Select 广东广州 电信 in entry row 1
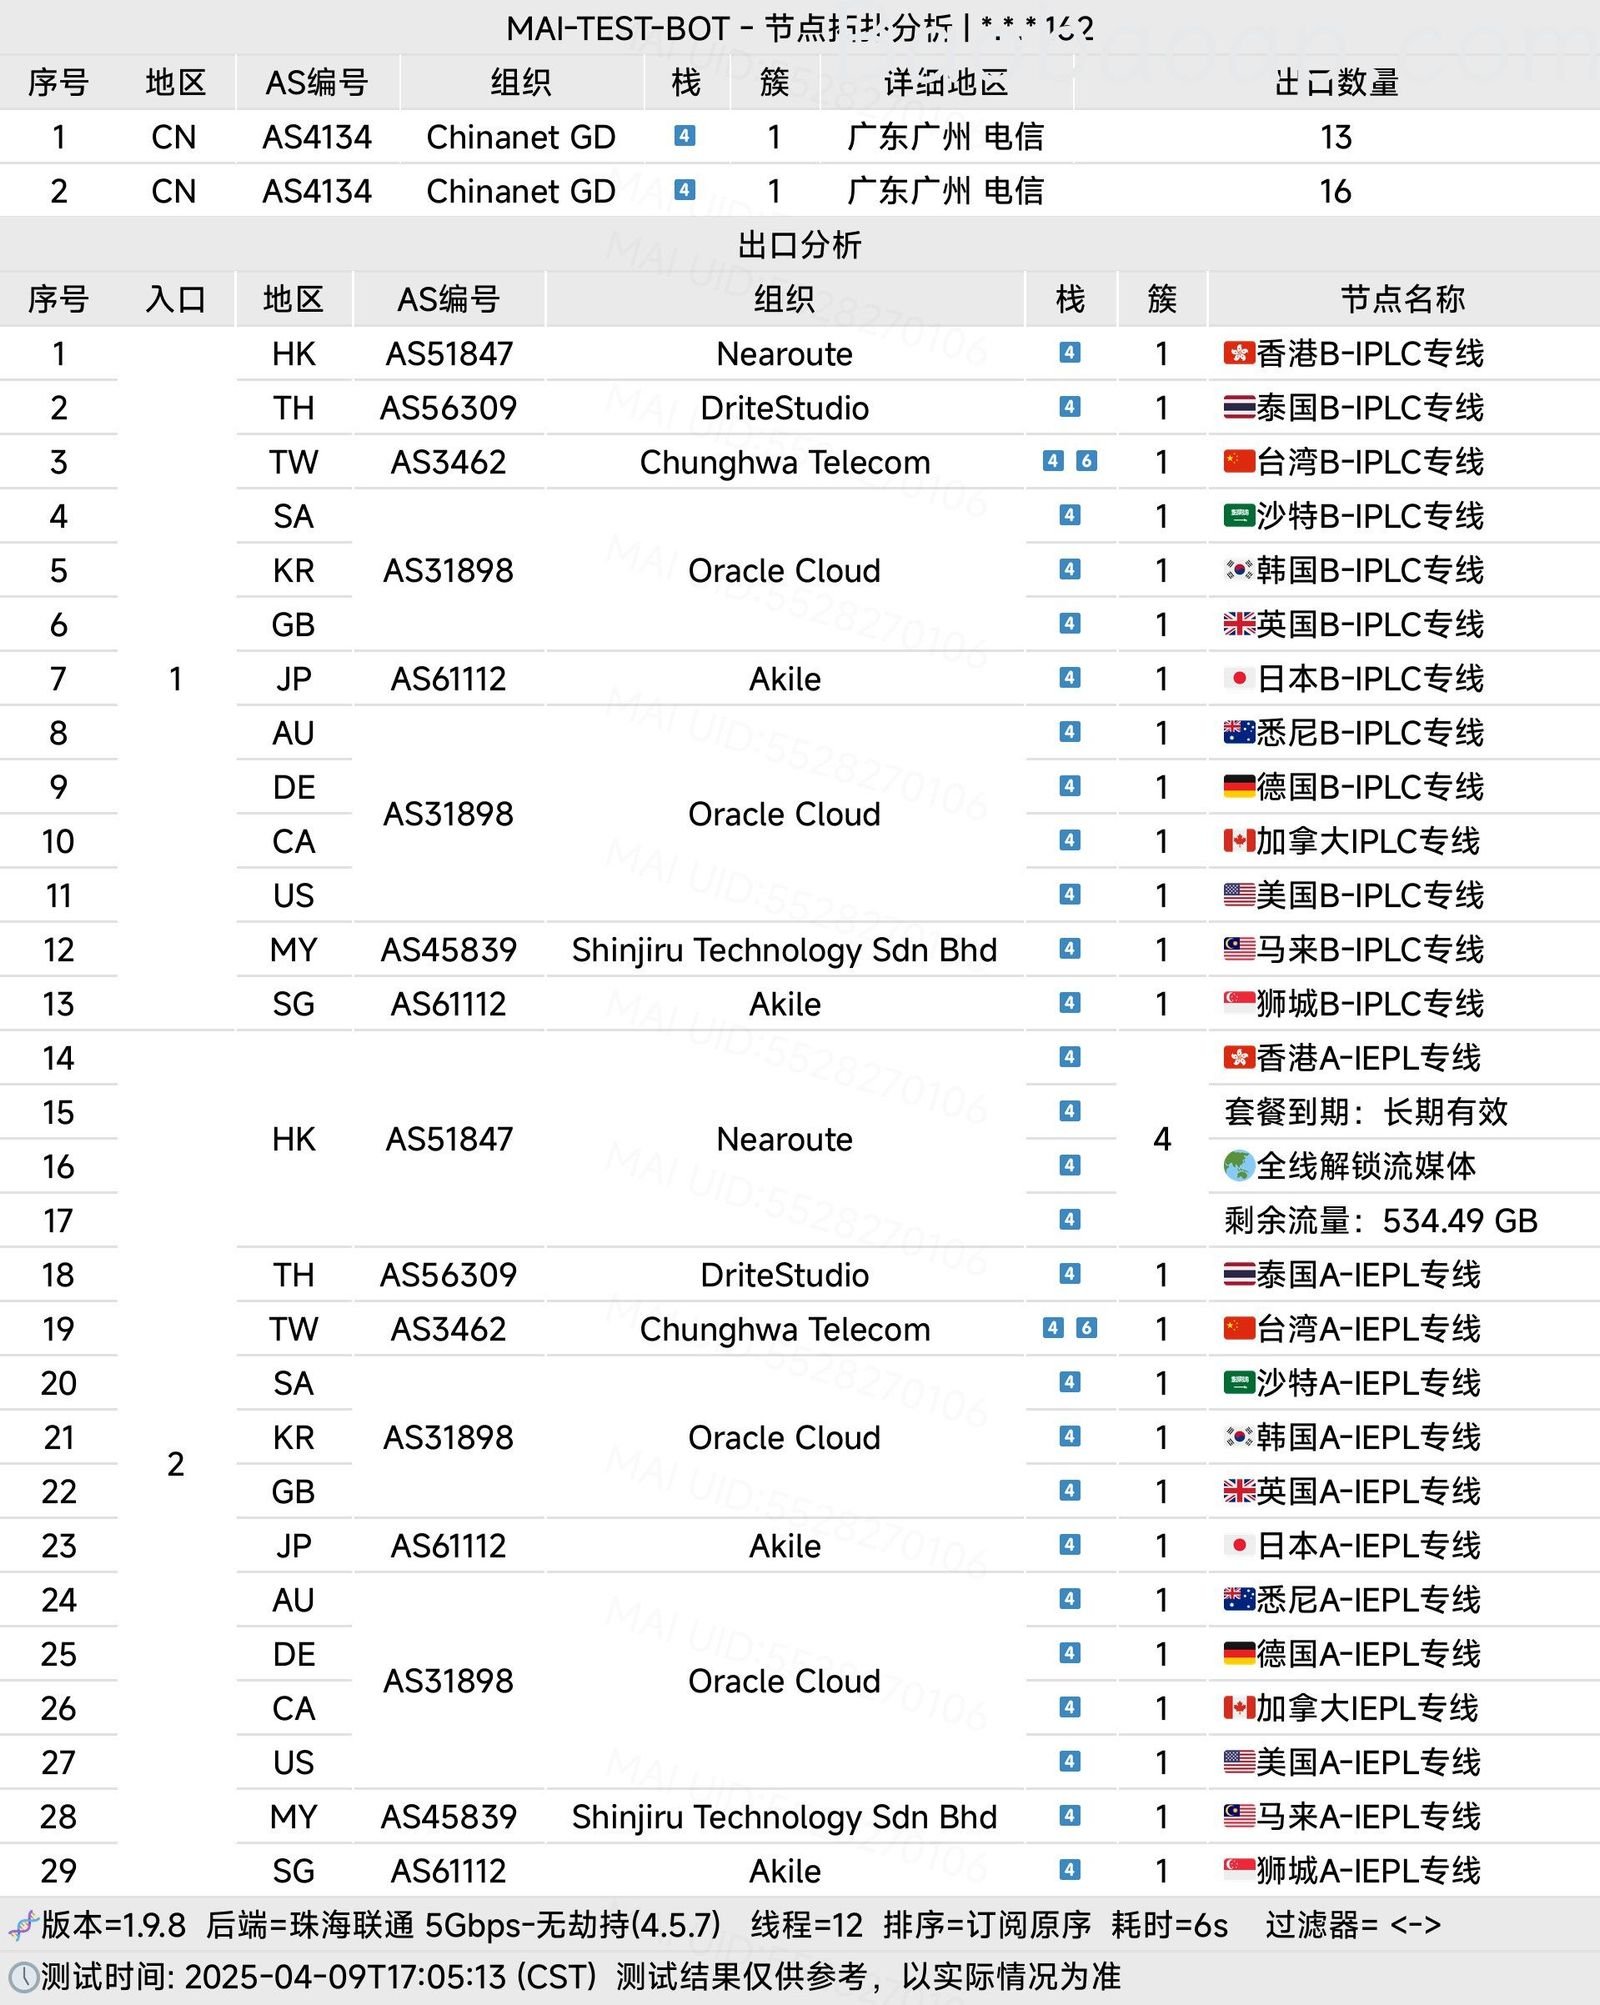The height and width of the screenshot is (2005, 1600). click(x=945, y=137)
